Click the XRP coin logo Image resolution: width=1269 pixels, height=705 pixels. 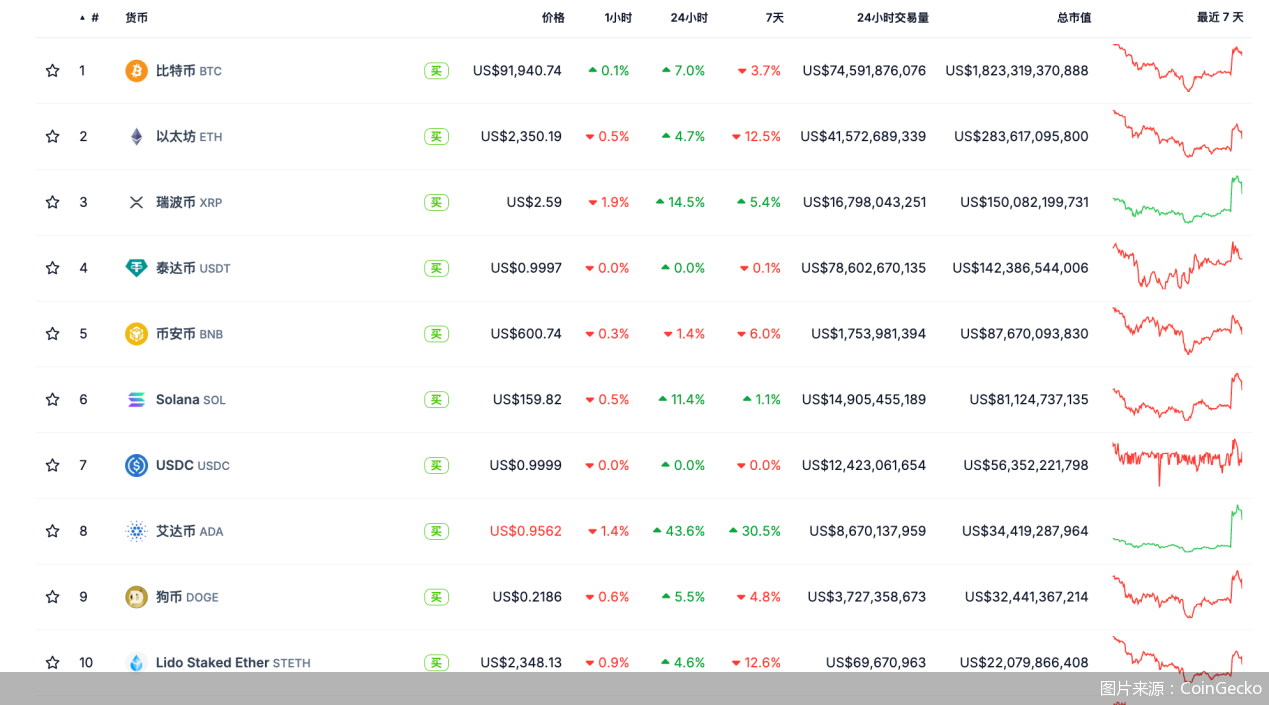[136, 203]
